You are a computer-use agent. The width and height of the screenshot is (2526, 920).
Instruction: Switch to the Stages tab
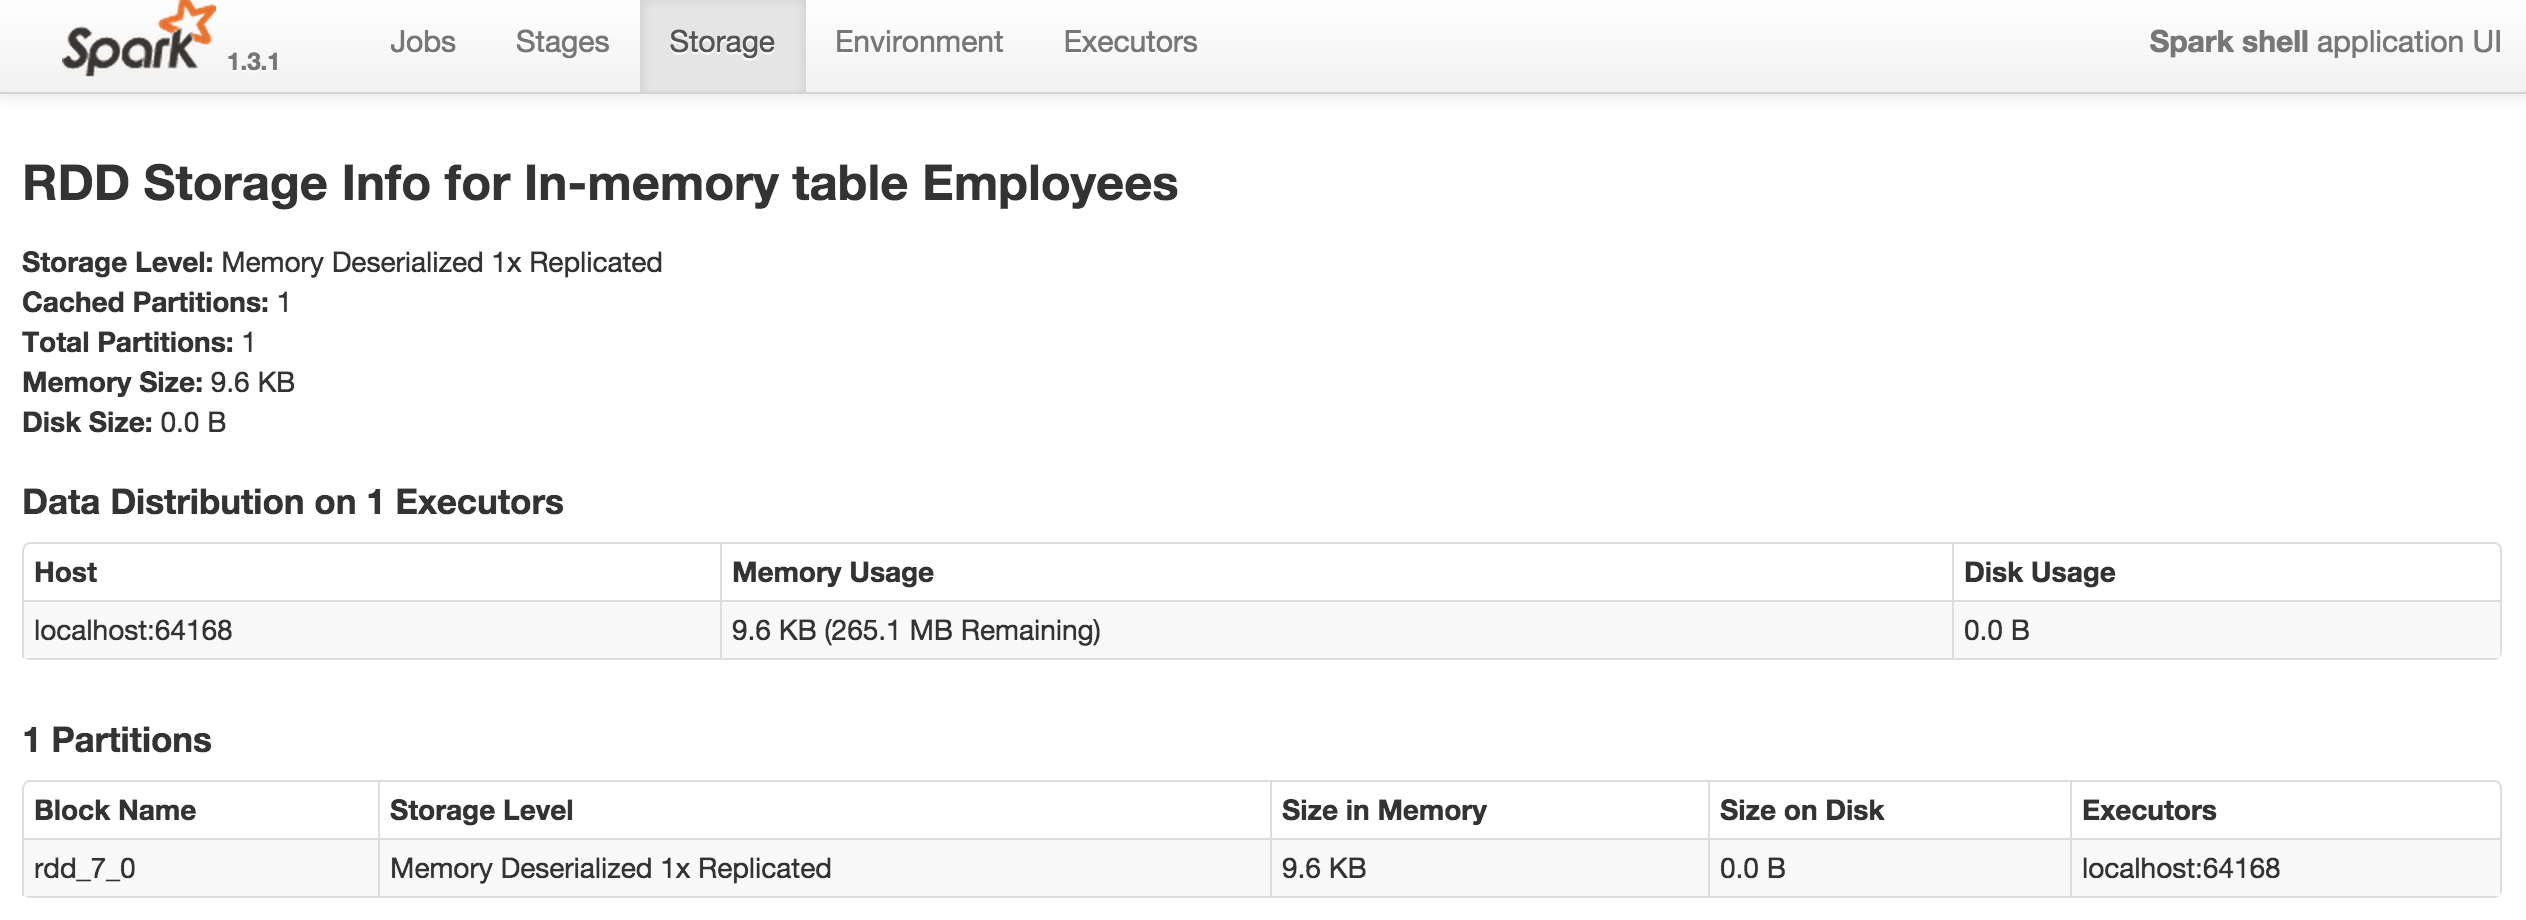[x=562, y=42]
